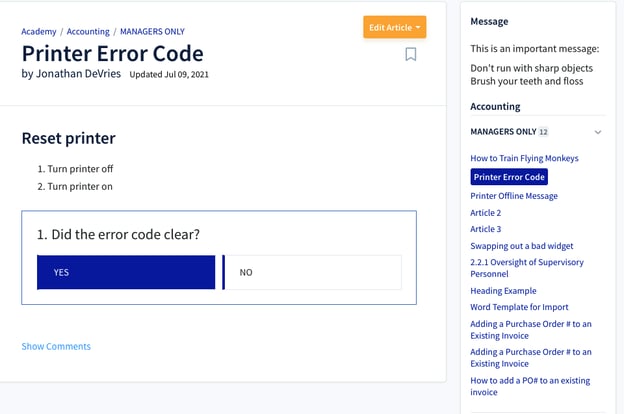Open the Edit Article dropdown button

(x=394, y=27)
